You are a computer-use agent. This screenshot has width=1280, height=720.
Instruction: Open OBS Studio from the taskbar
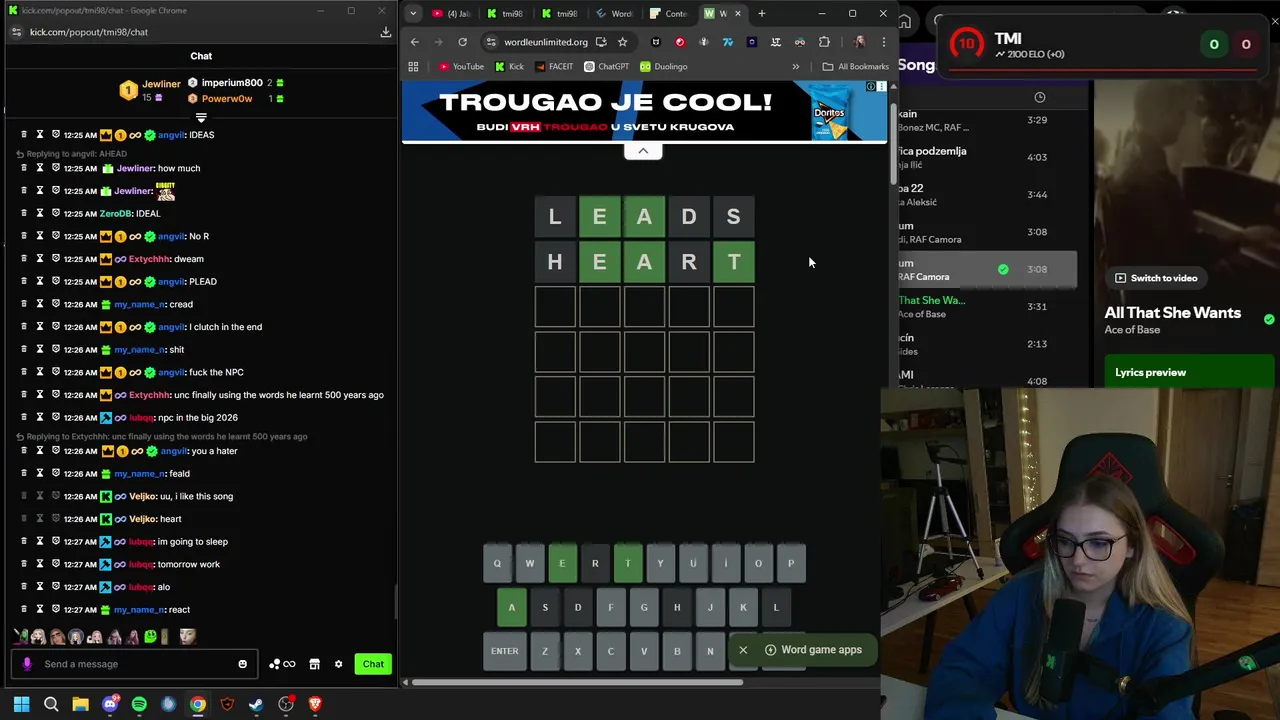coord(286,704)
